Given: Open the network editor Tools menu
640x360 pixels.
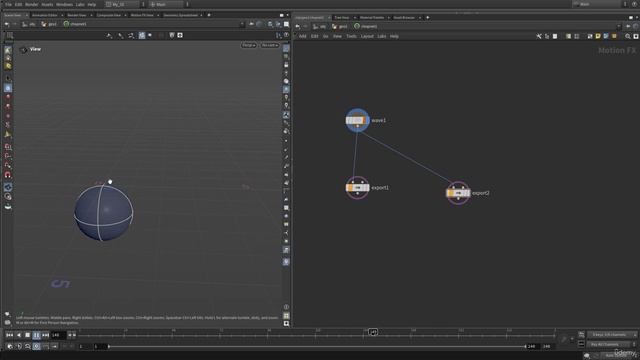Looking at the screenshot, I should (351, 36).
